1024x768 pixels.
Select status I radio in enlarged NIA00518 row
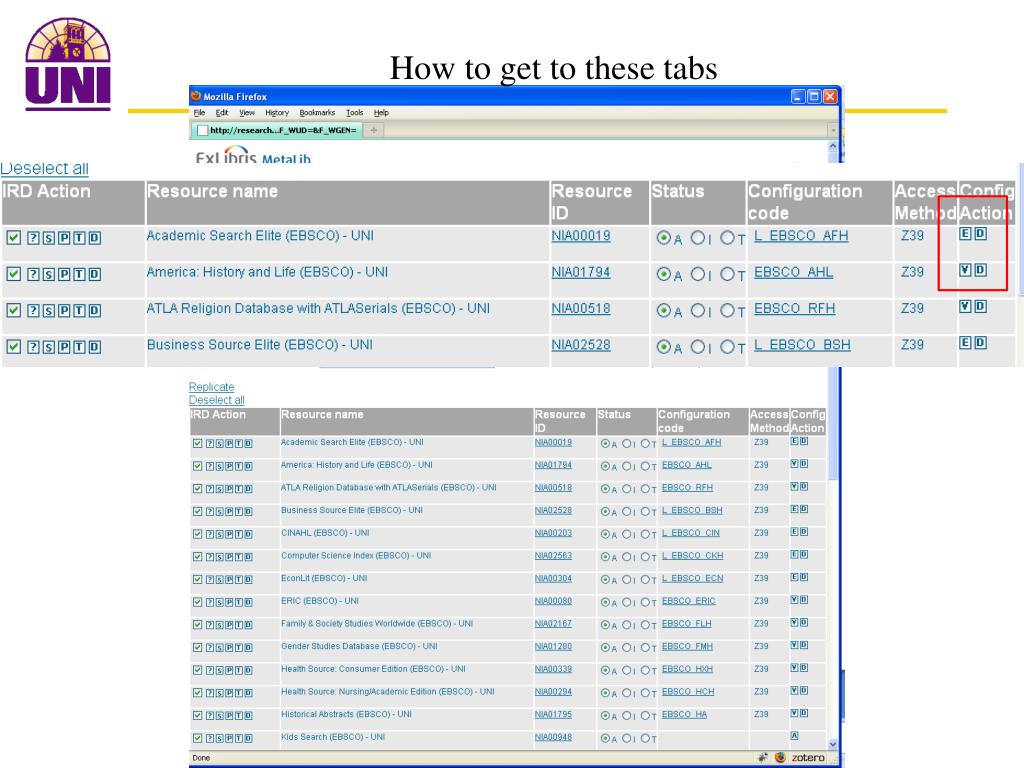pyautogui.click(x=697, y=310)
